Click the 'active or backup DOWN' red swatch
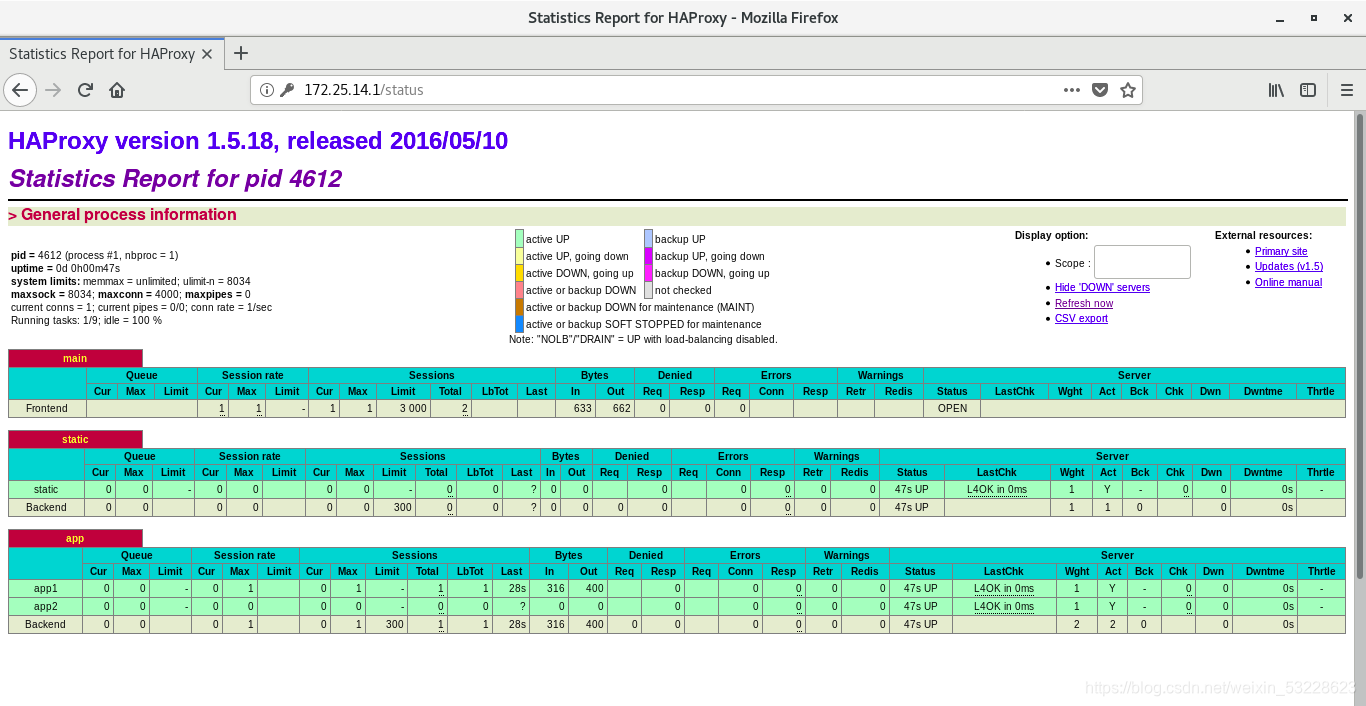The height and width of the screenshot is (706, 1366). click(520, 290)
